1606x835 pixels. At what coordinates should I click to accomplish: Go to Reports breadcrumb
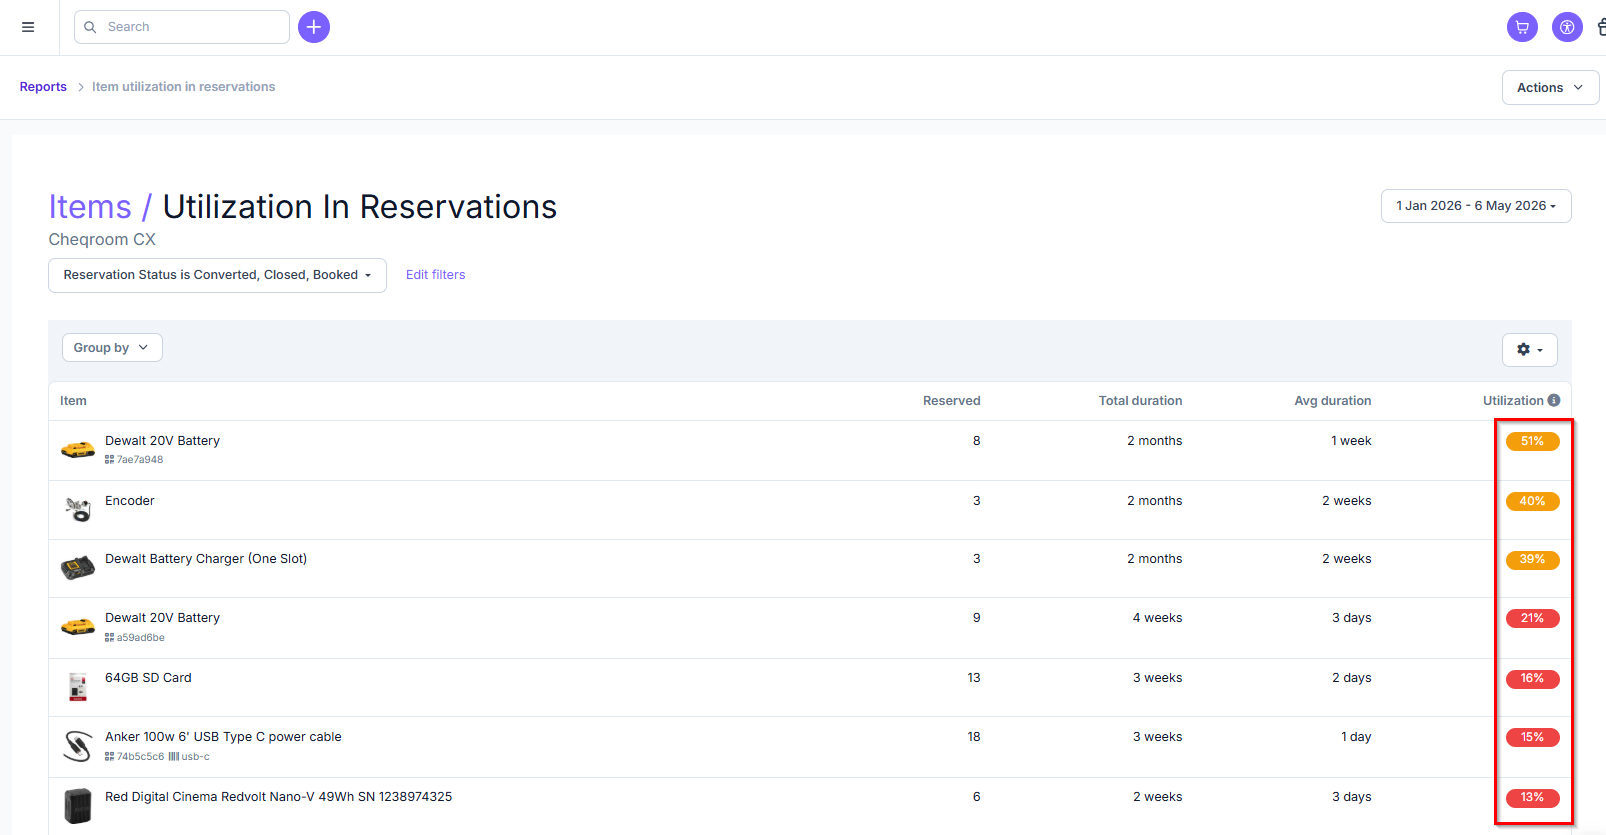point(43,87)
